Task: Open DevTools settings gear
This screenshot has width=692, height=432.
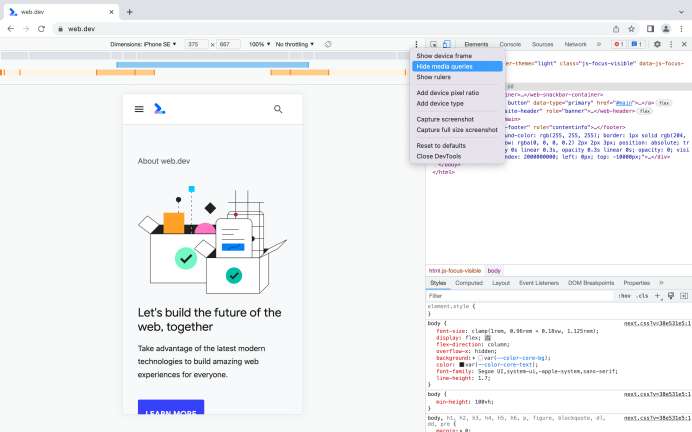Action: click(657, 44)
